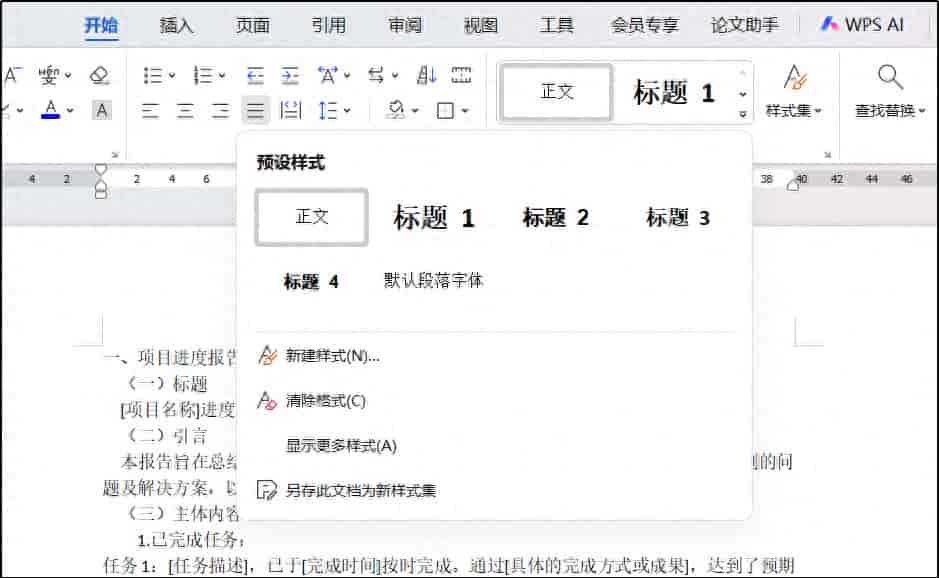
Task: Click the distributed alignment icon
Action: point(290,111)
